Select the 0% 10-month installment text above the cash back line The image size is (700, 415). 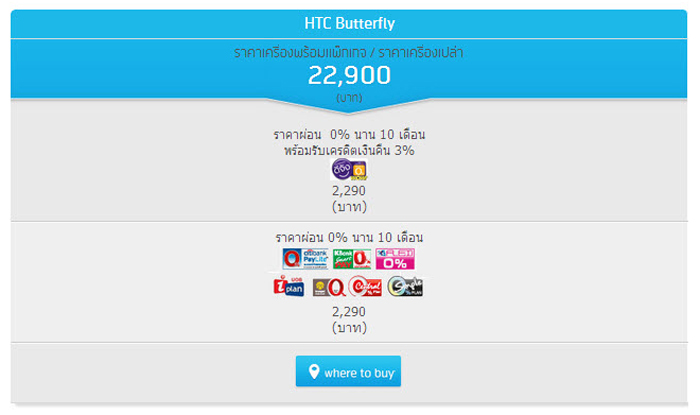349,134
